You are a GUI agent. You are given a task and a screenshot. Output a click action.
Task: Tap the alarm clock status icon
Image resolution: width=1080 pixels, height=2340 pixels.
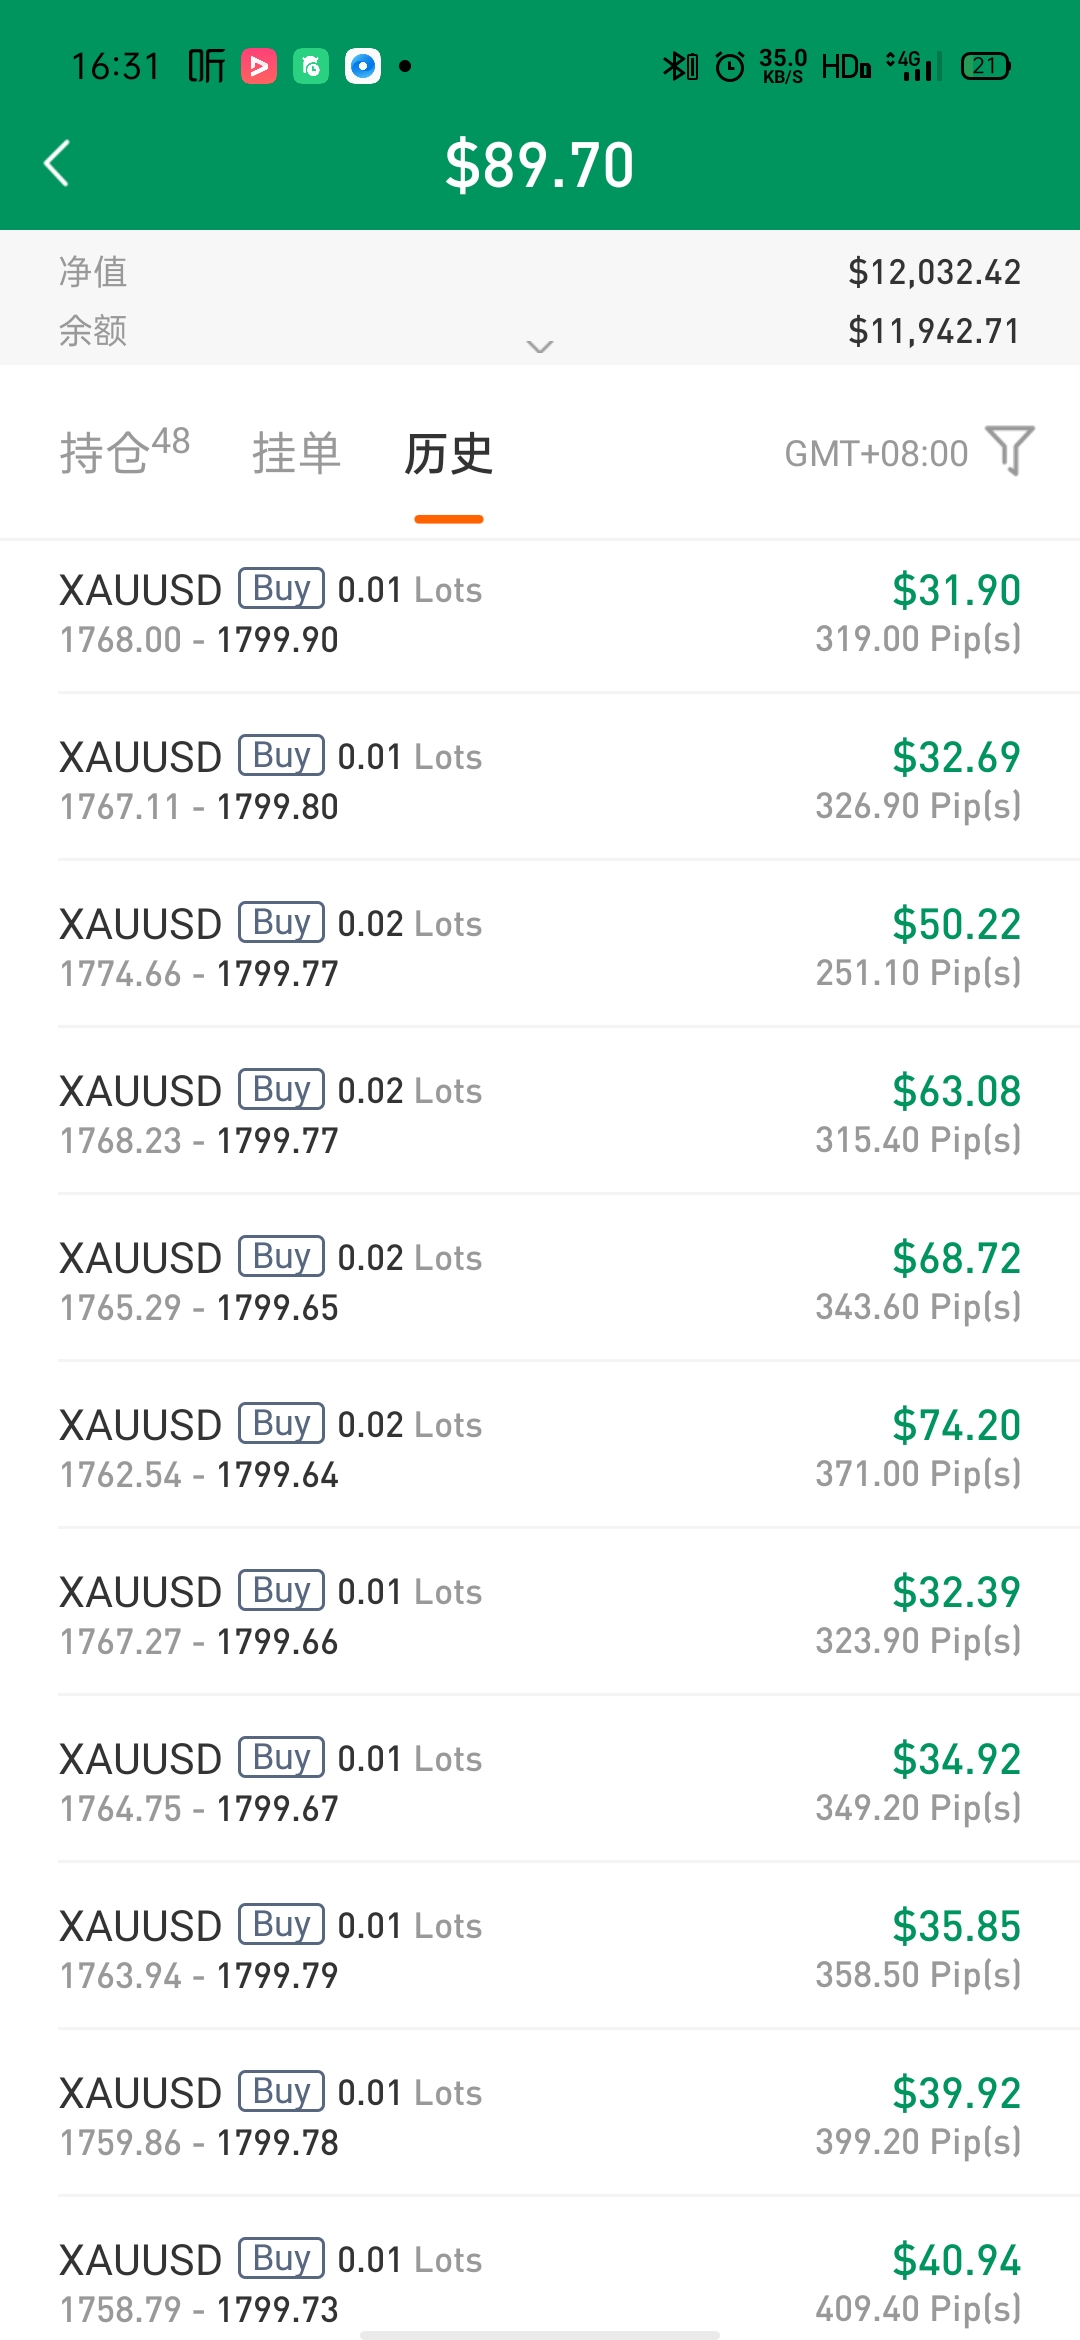pyautogui.click(x=730, y=67)
